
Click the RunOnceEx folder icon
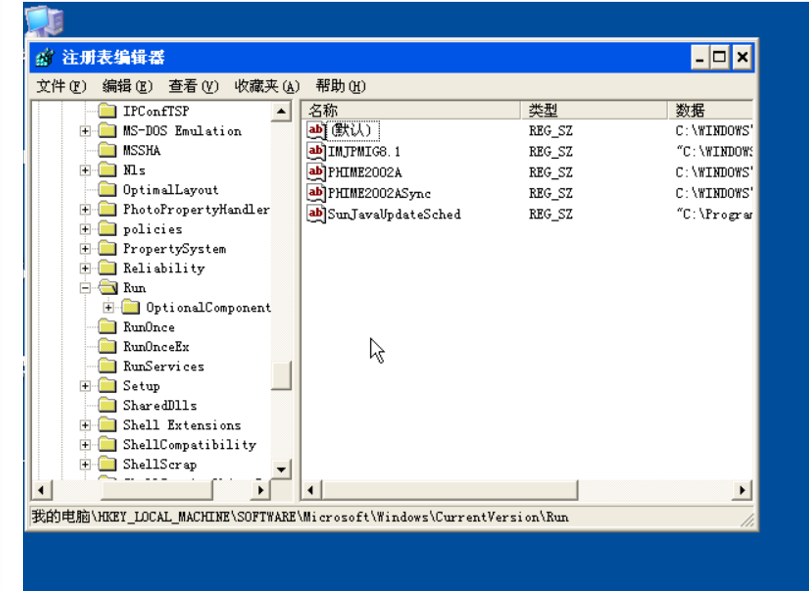(x=107, y=346)
